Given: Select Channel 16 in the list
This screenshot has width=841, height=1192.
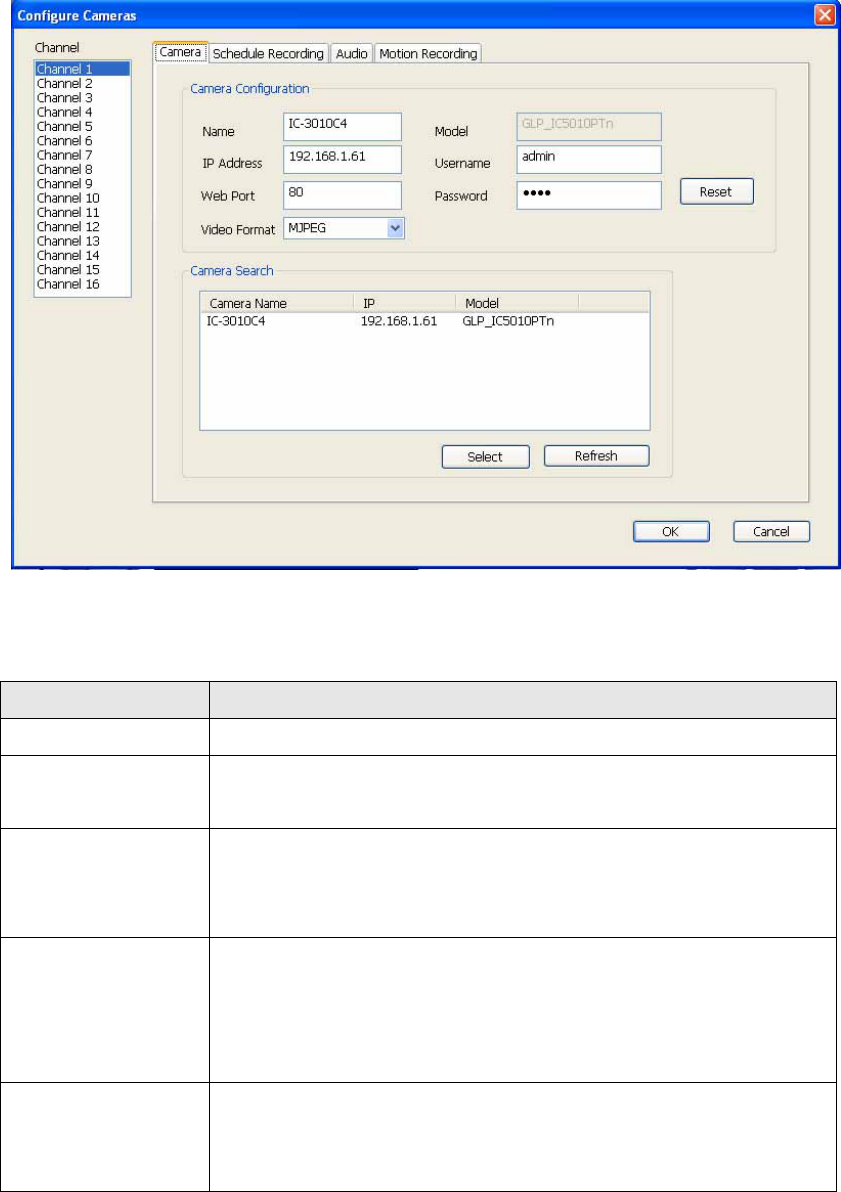Looking at the screenshot, I should point(82,284).
